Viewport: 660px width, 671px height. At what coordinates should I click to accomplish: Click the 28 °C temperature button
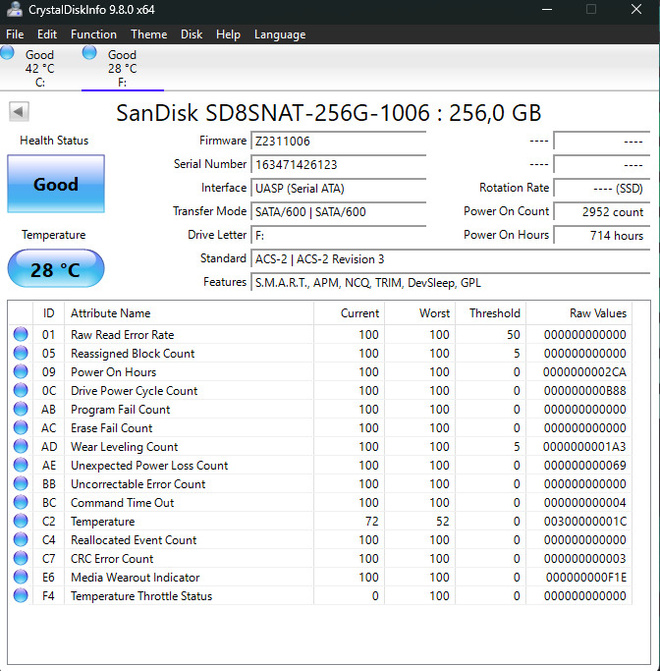tap(56, 269)
